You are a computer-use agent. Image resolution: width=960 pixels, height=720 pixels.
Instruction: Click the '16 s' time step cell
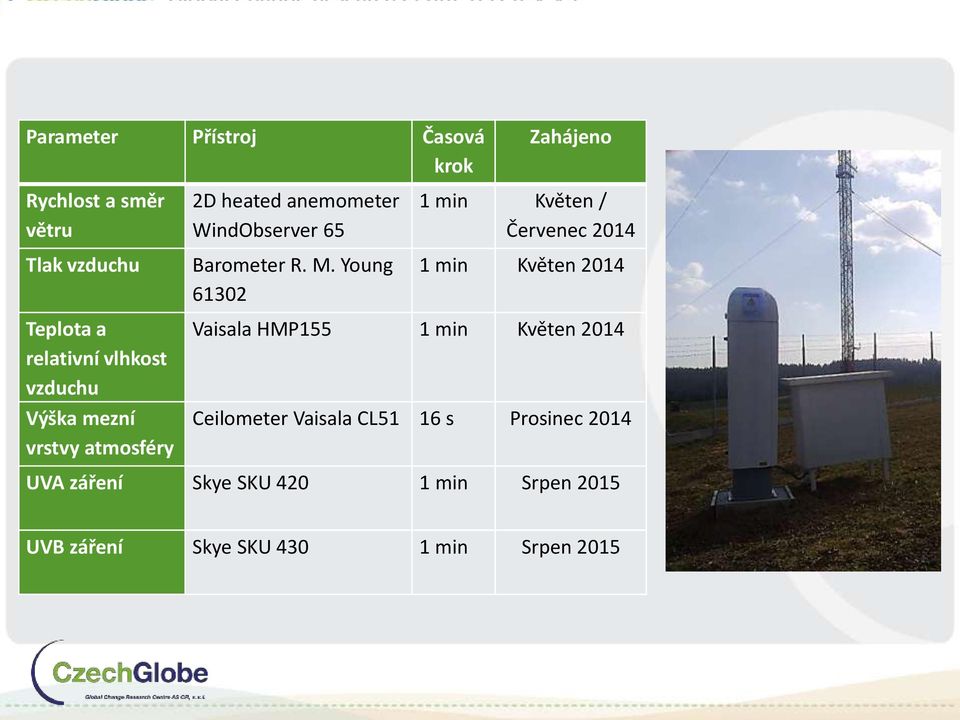pyautogui.click(x=453, y=433)
